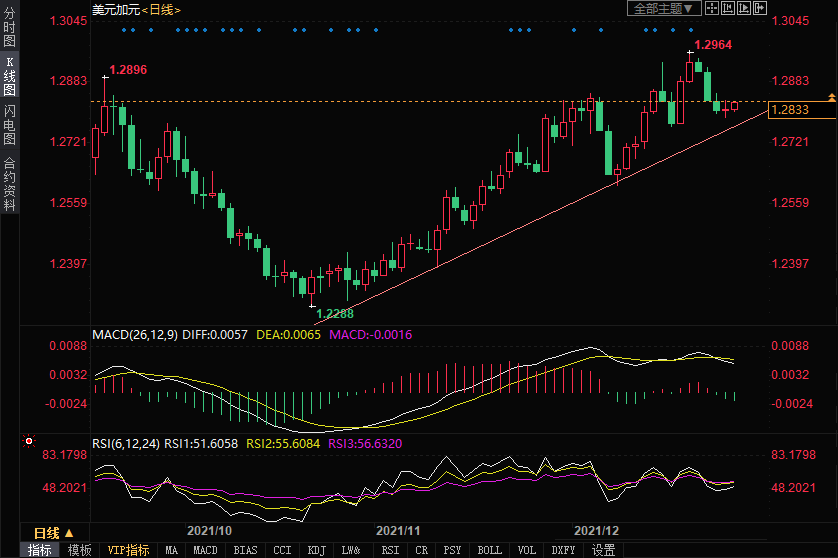Click the red sun icon beside RSI
Viewport: 838px width, 558px height.
(x=28, y=441)
